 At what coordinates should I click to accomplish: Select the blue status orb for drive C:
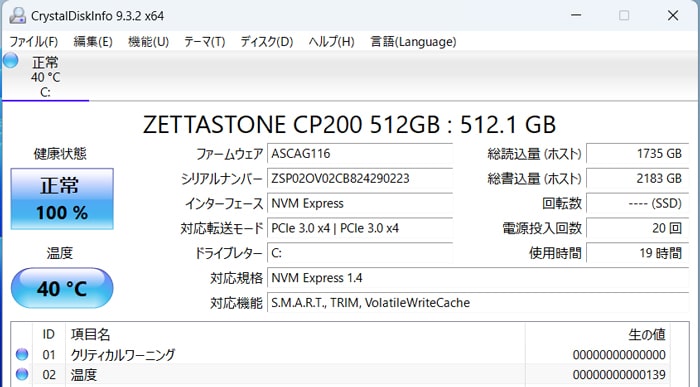tap(11, 60)
